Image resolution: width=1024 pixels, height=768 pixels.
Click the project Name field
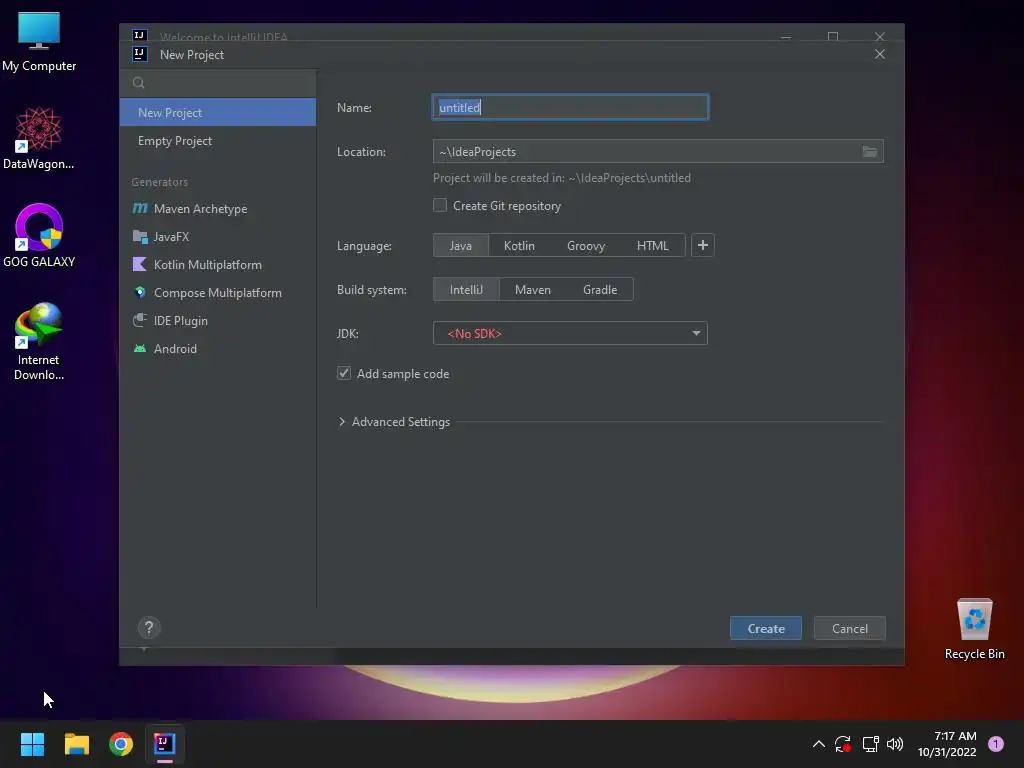coord(570,107)
